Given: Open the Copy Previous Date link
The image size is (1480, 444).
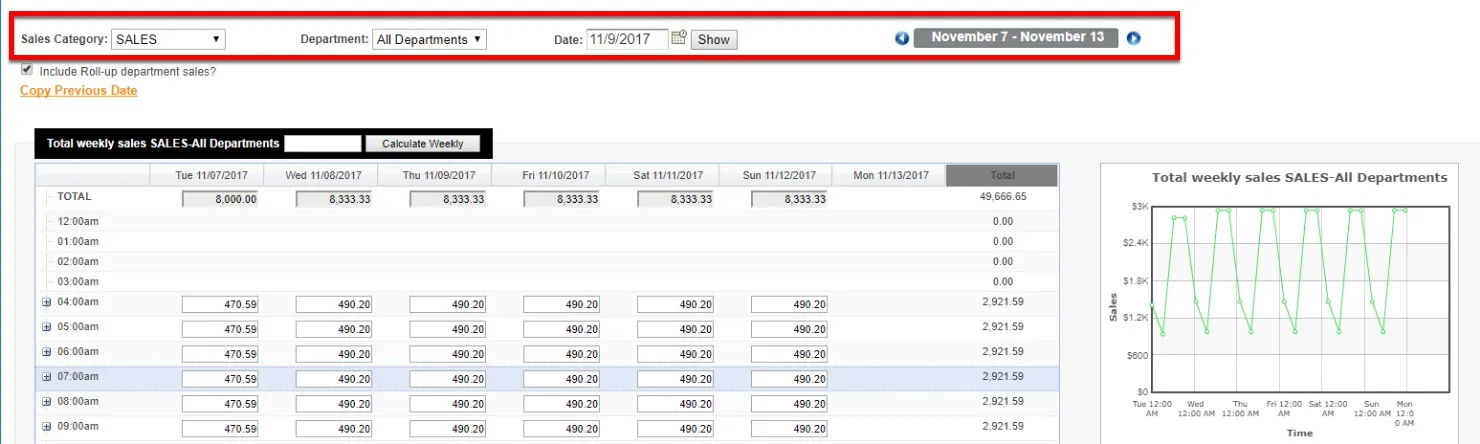Looking at the screenshot, I should (79, 91).
